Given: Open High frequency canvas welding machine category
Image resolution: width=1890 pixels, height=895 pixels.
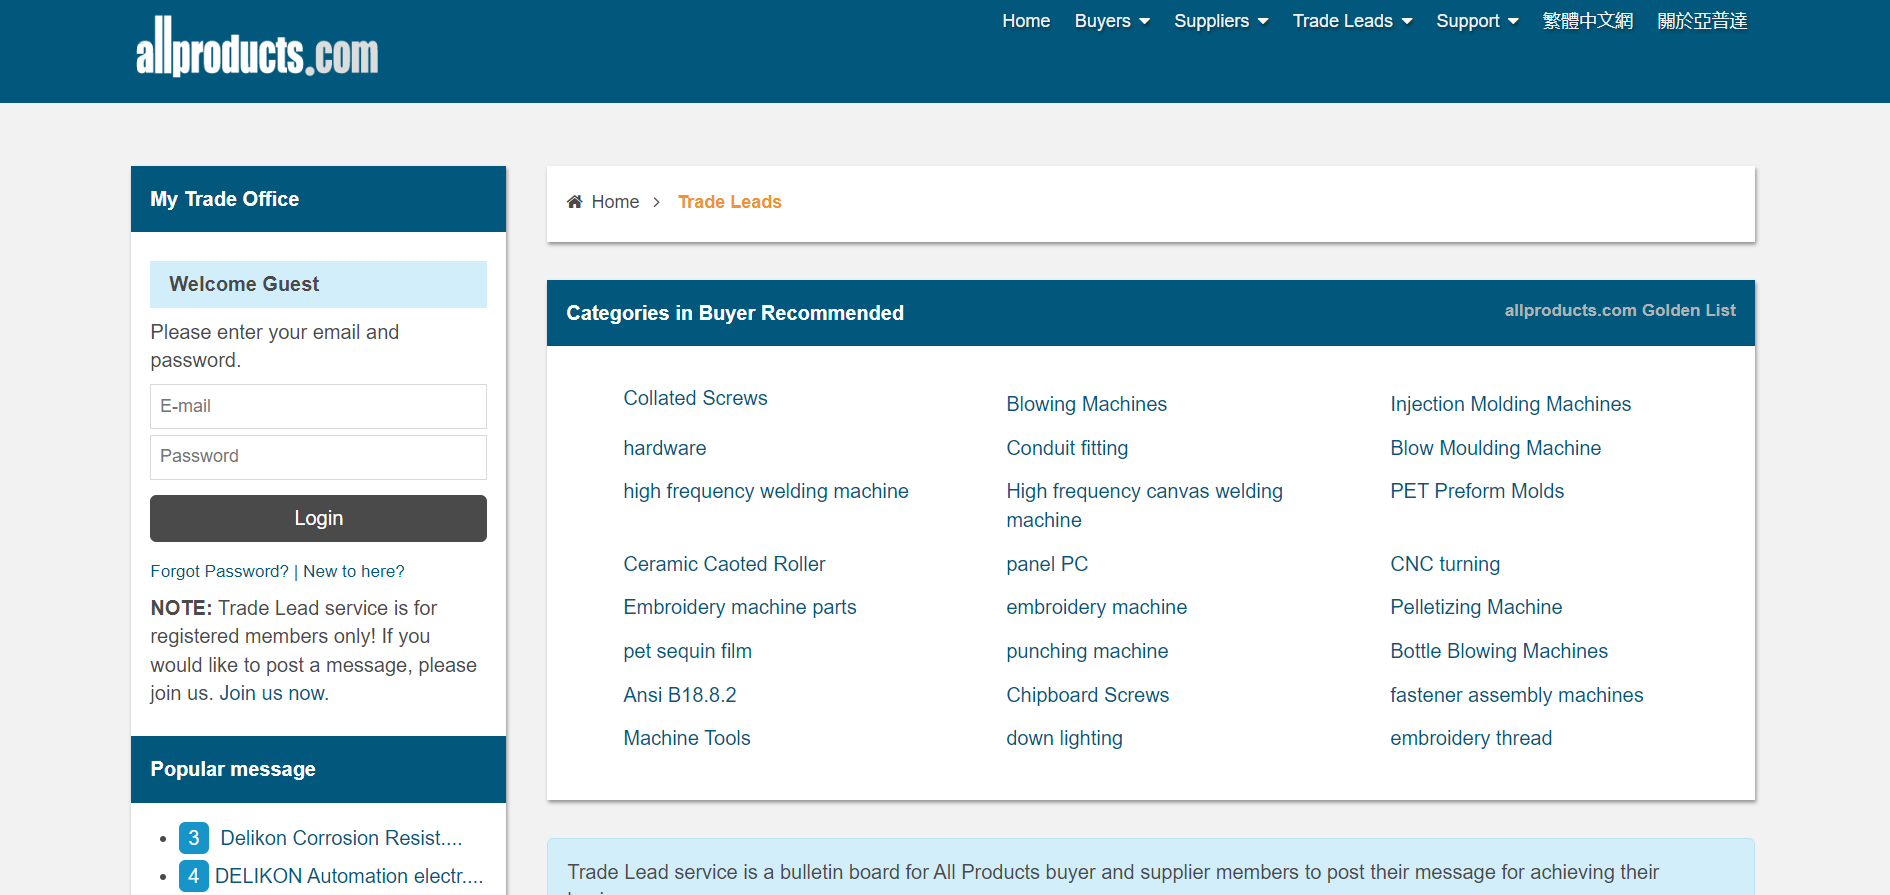Looking at the screenshot, I should pos(1144,505).
